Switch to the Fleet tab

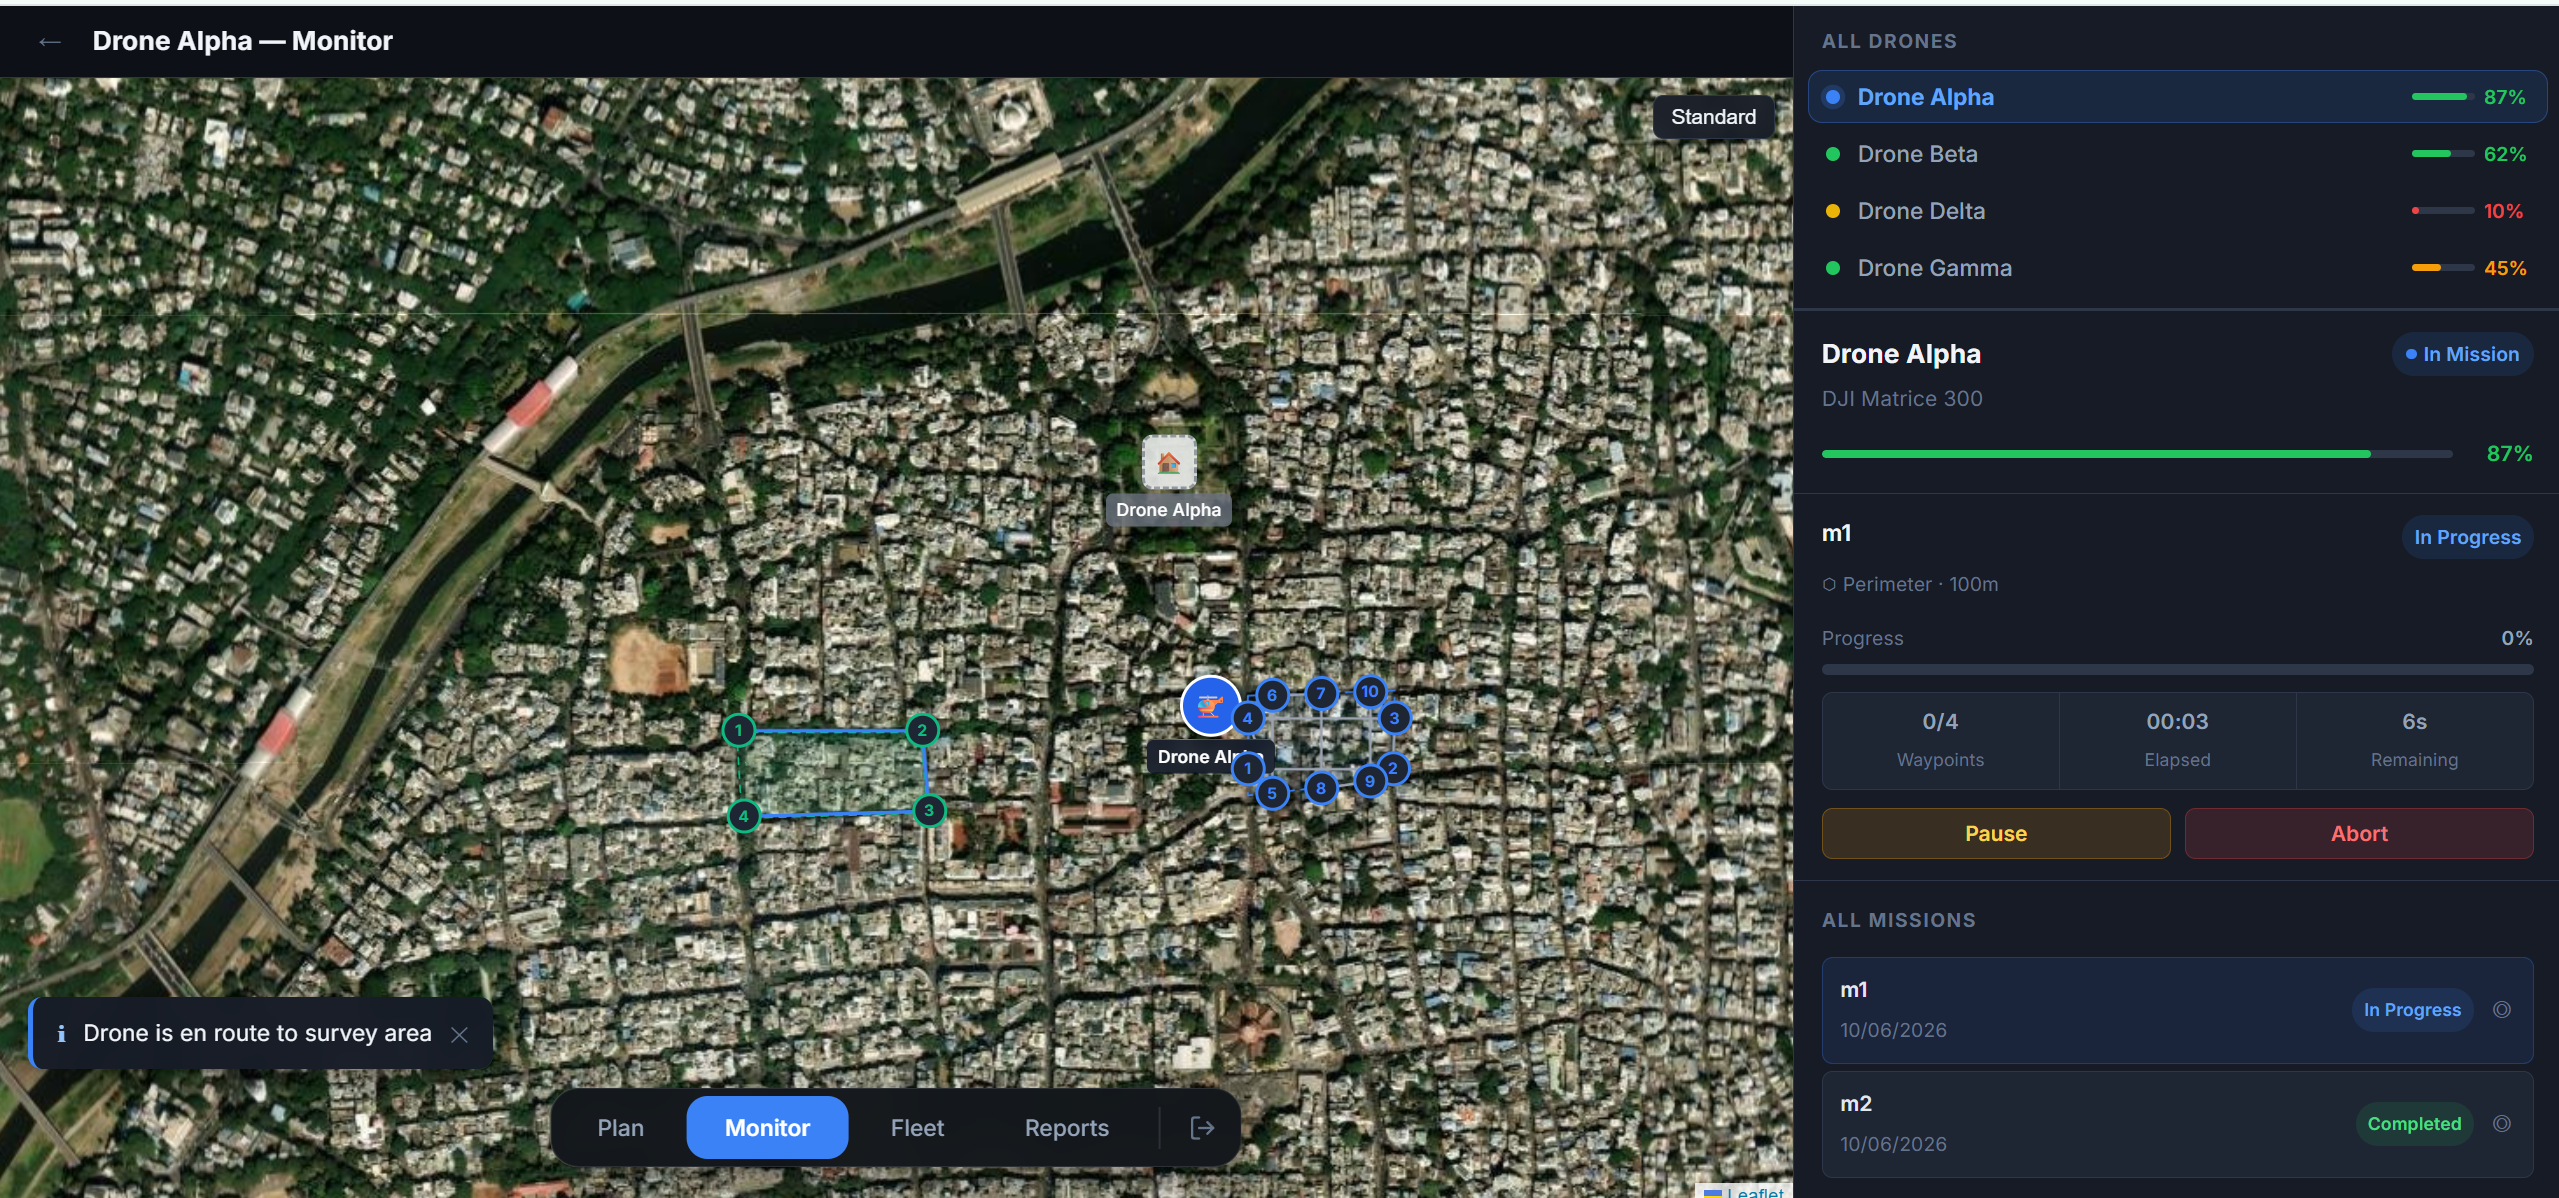coord(917,1128)
